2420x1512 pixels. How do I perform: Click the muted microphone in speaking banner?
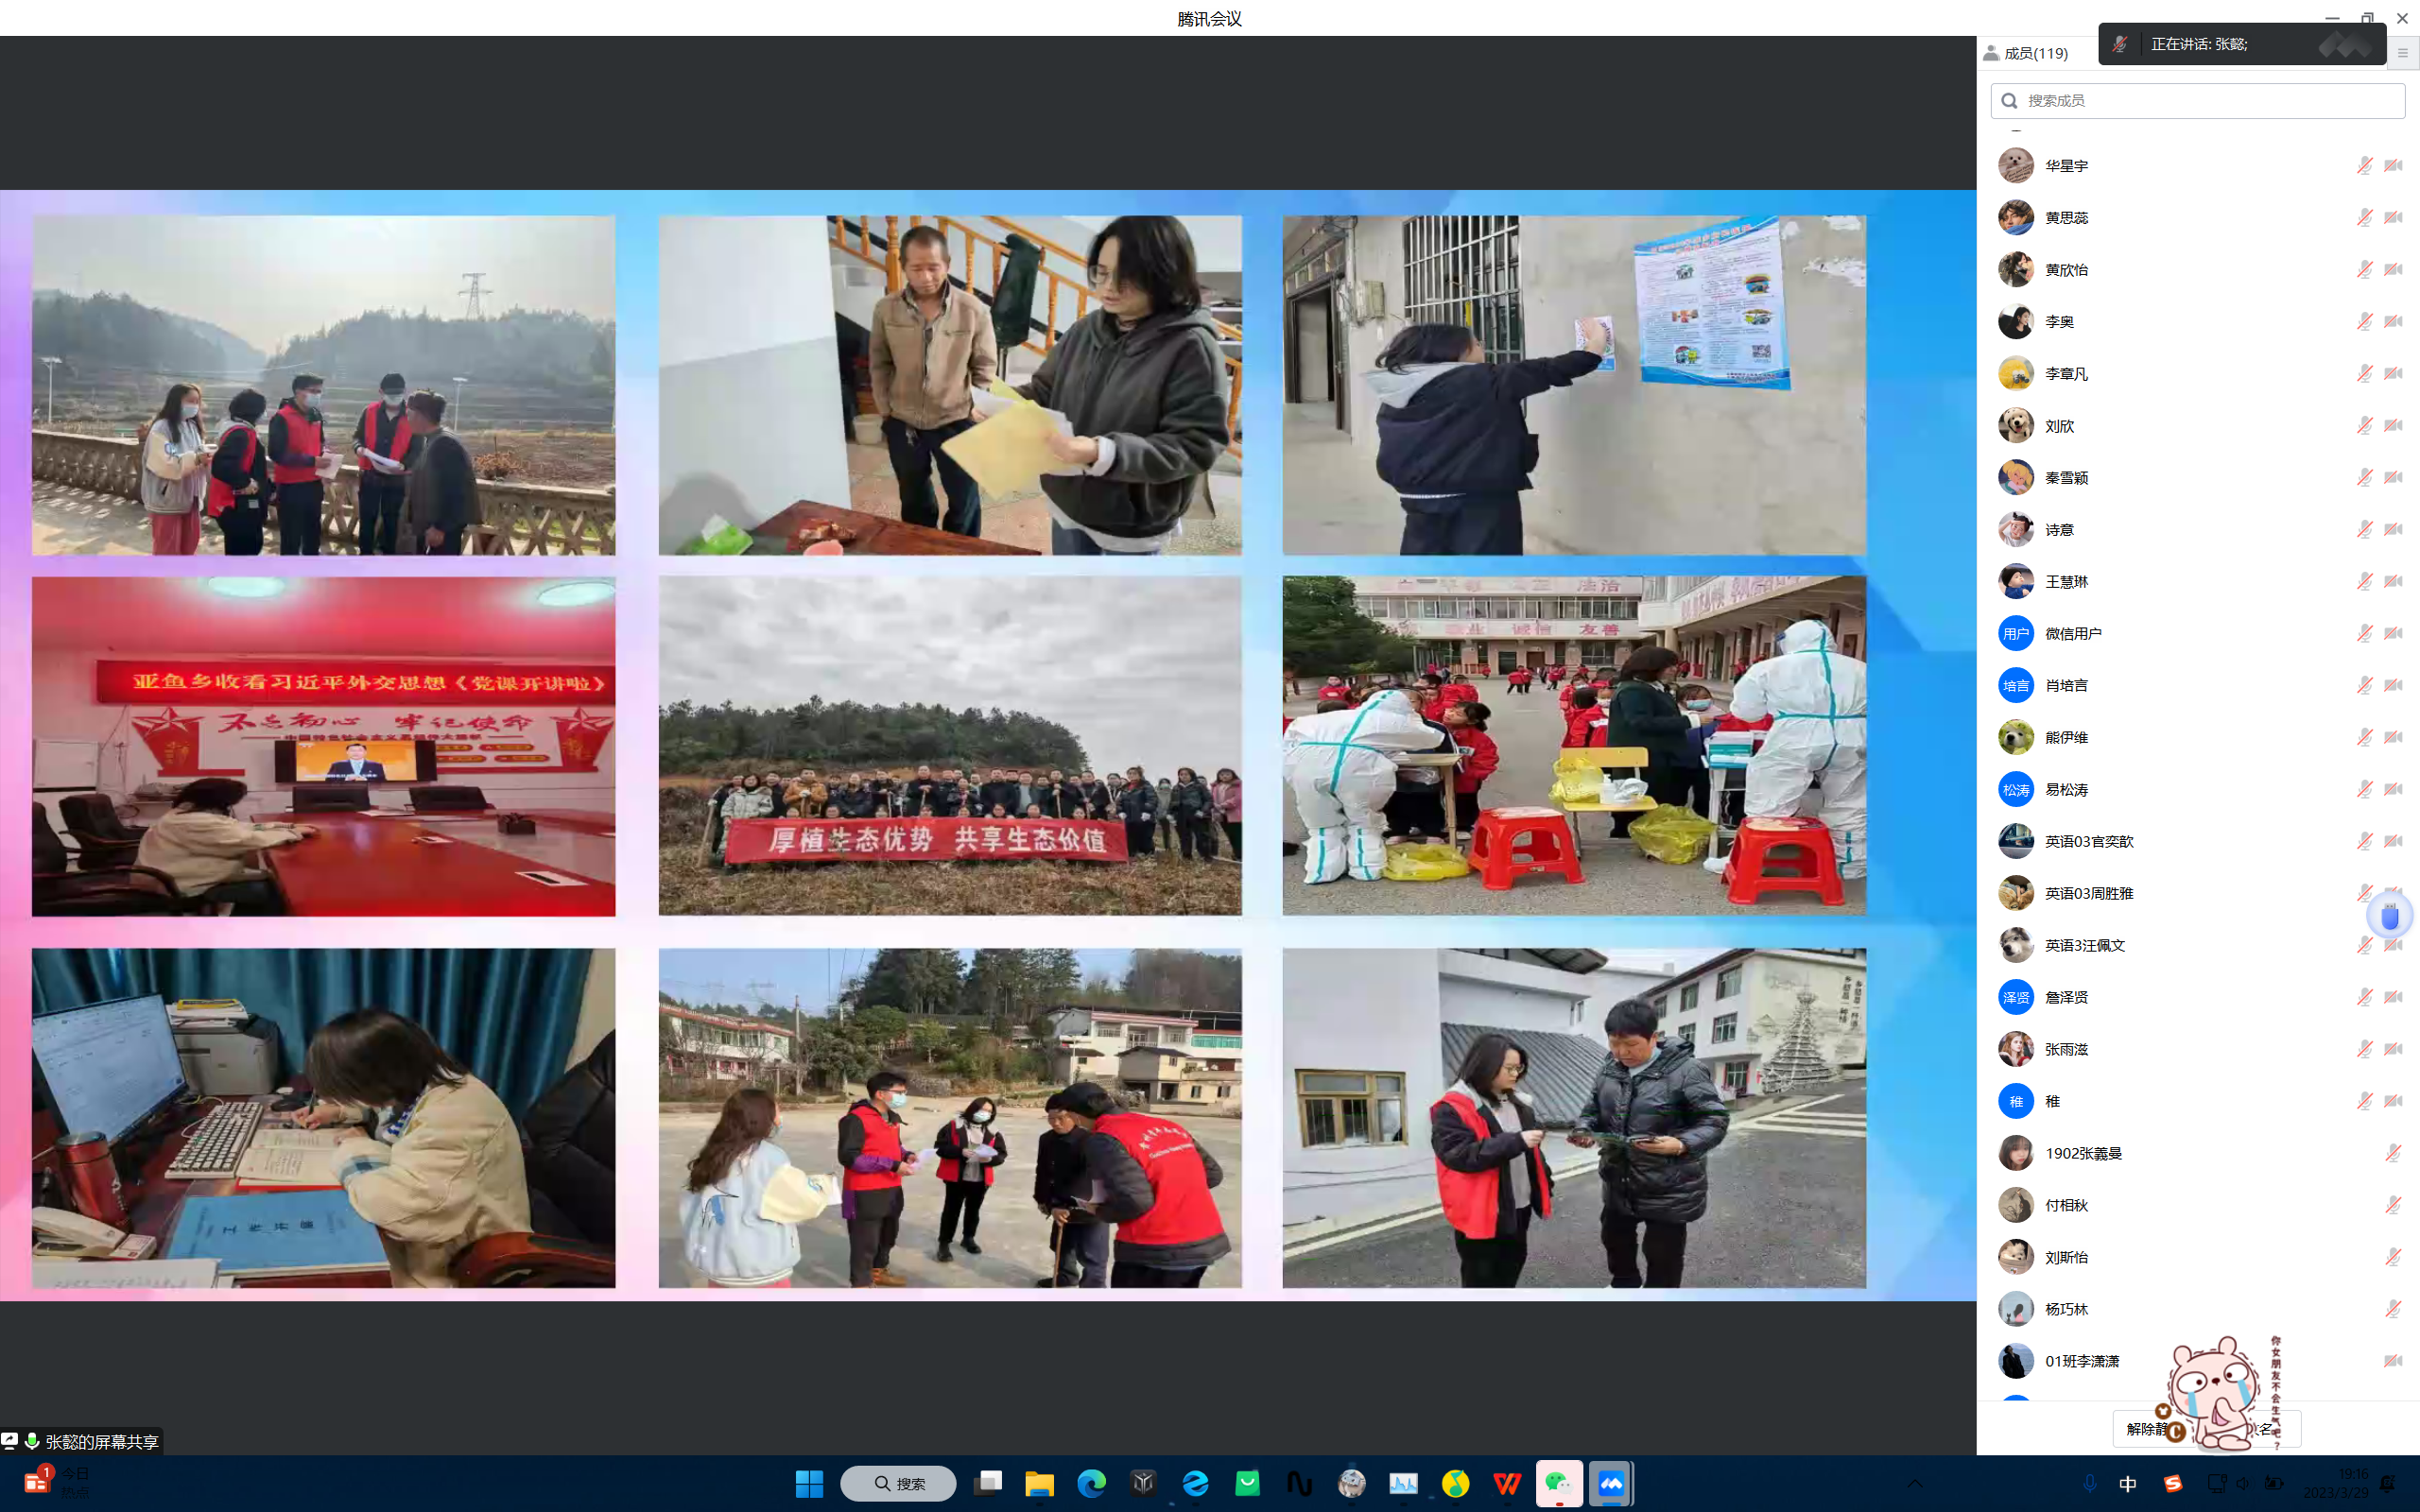(2120, 44)
